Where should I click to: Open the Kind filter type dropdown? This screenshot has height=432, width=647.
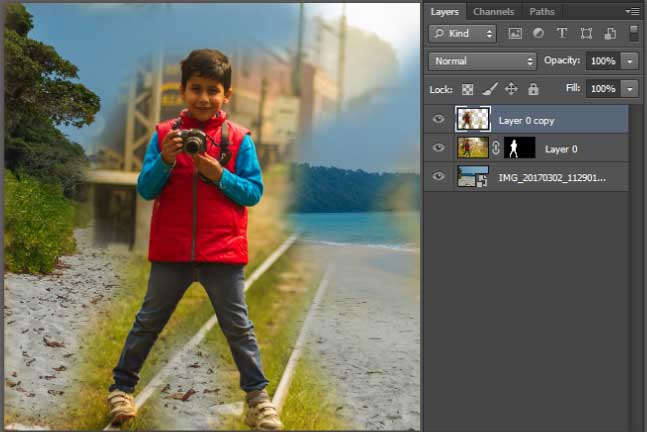coord(462,33)
